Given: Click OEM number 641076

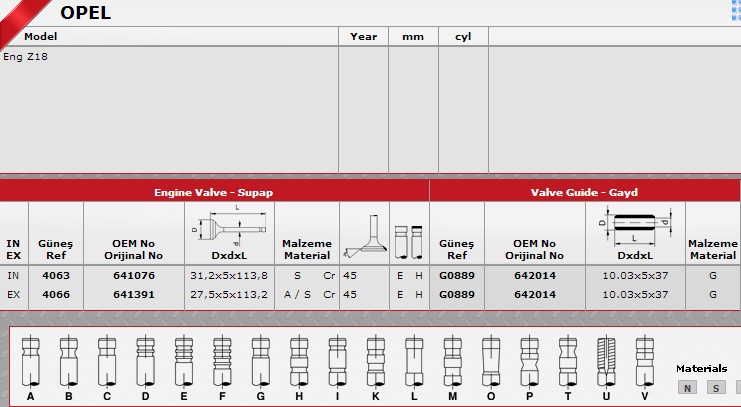Looking at the screenshot, I should pos(133,274).
